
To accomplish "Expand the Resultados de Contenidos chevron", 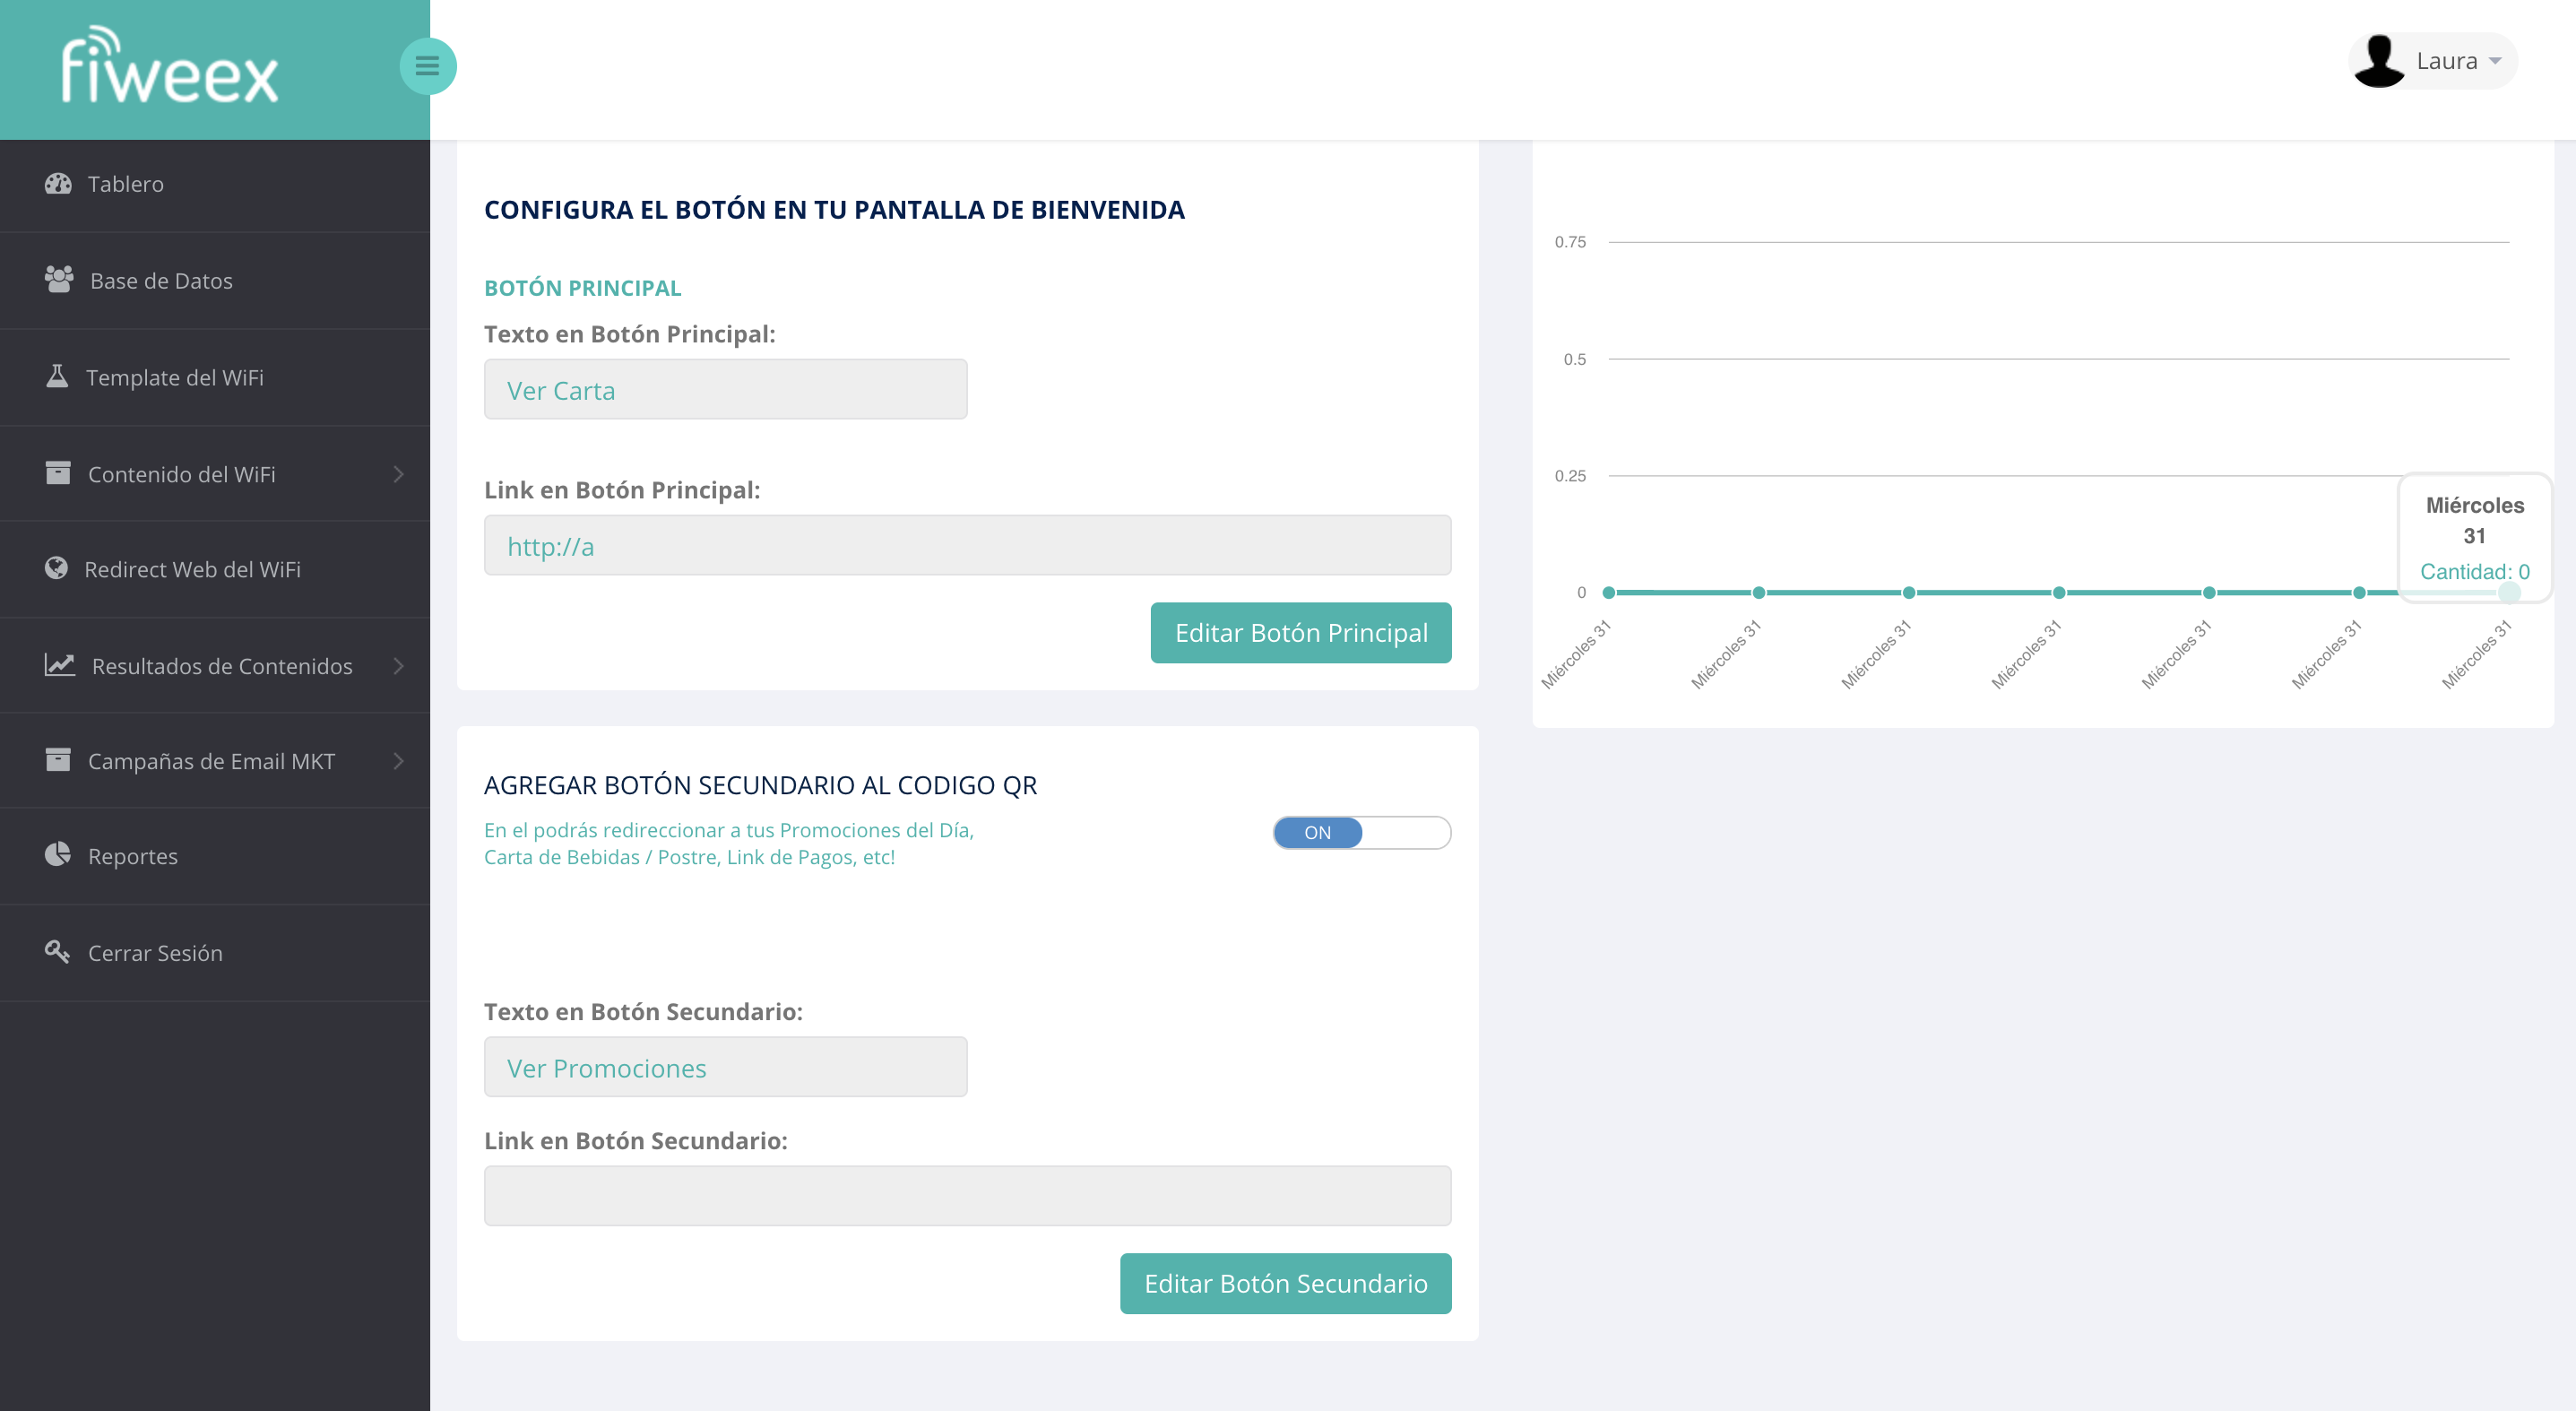I will pos(399,666).
